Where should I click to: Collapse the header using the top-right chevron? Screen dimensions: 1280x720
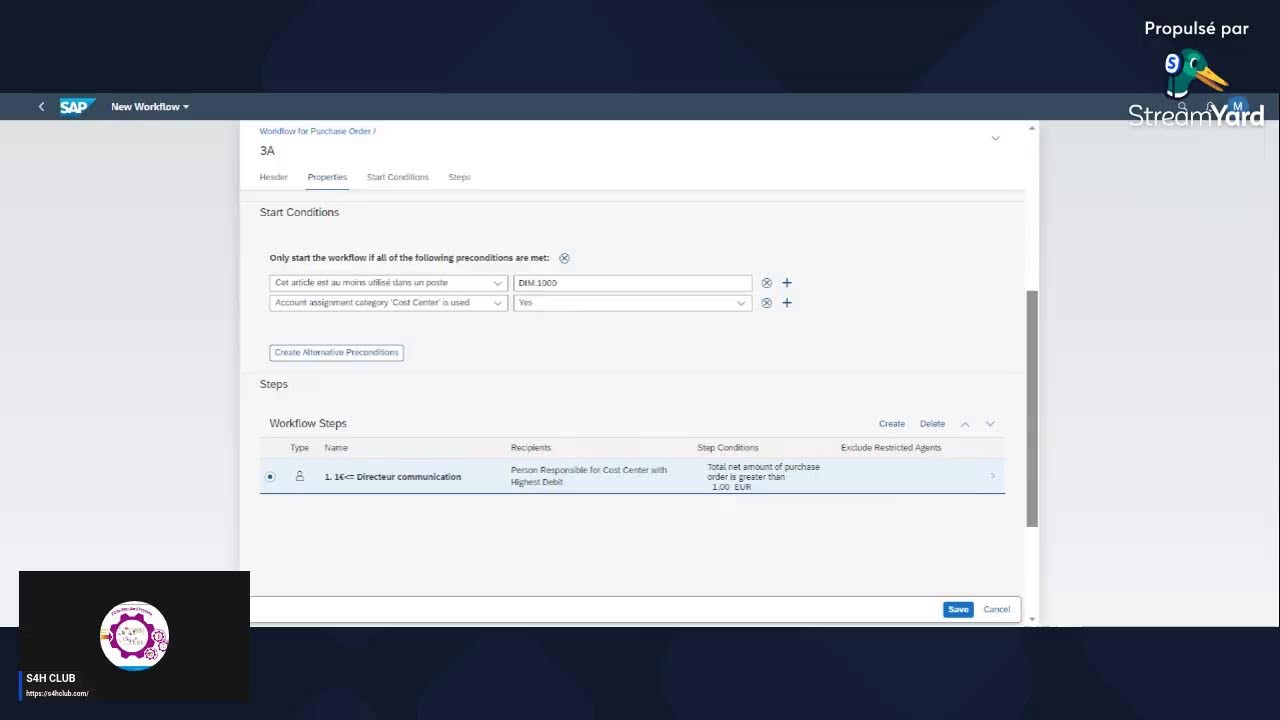tap(995, 138)
